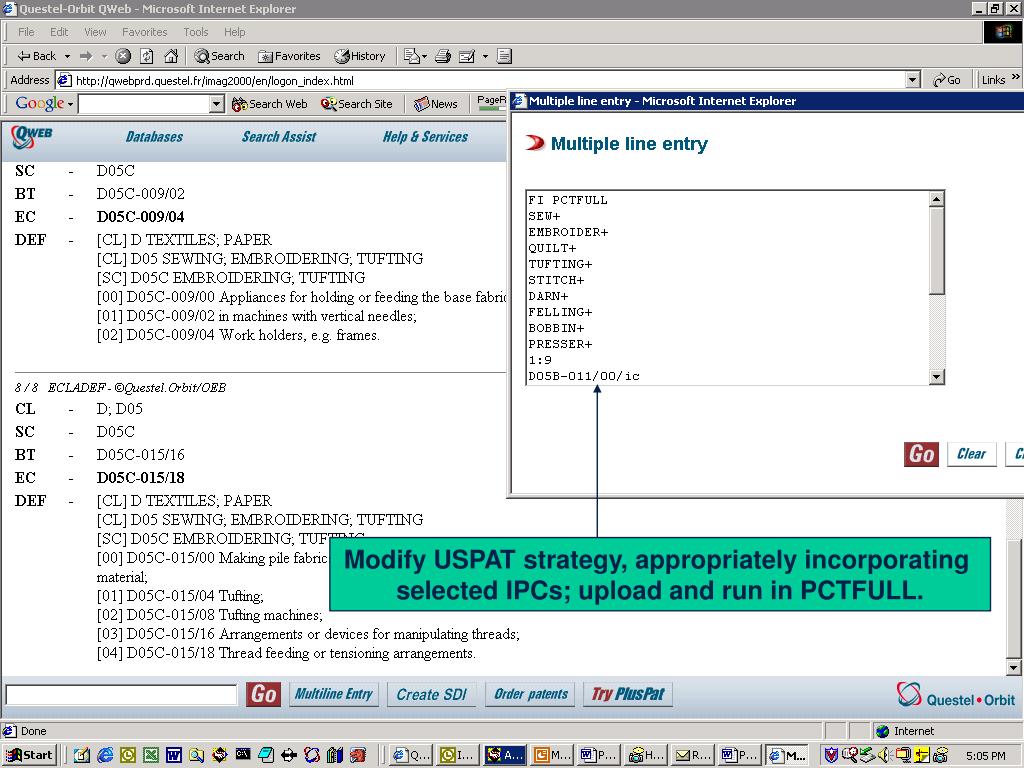1024x768 pixels.
Task: Click the Go button next to Address bar
Action: tap(946, 80)
